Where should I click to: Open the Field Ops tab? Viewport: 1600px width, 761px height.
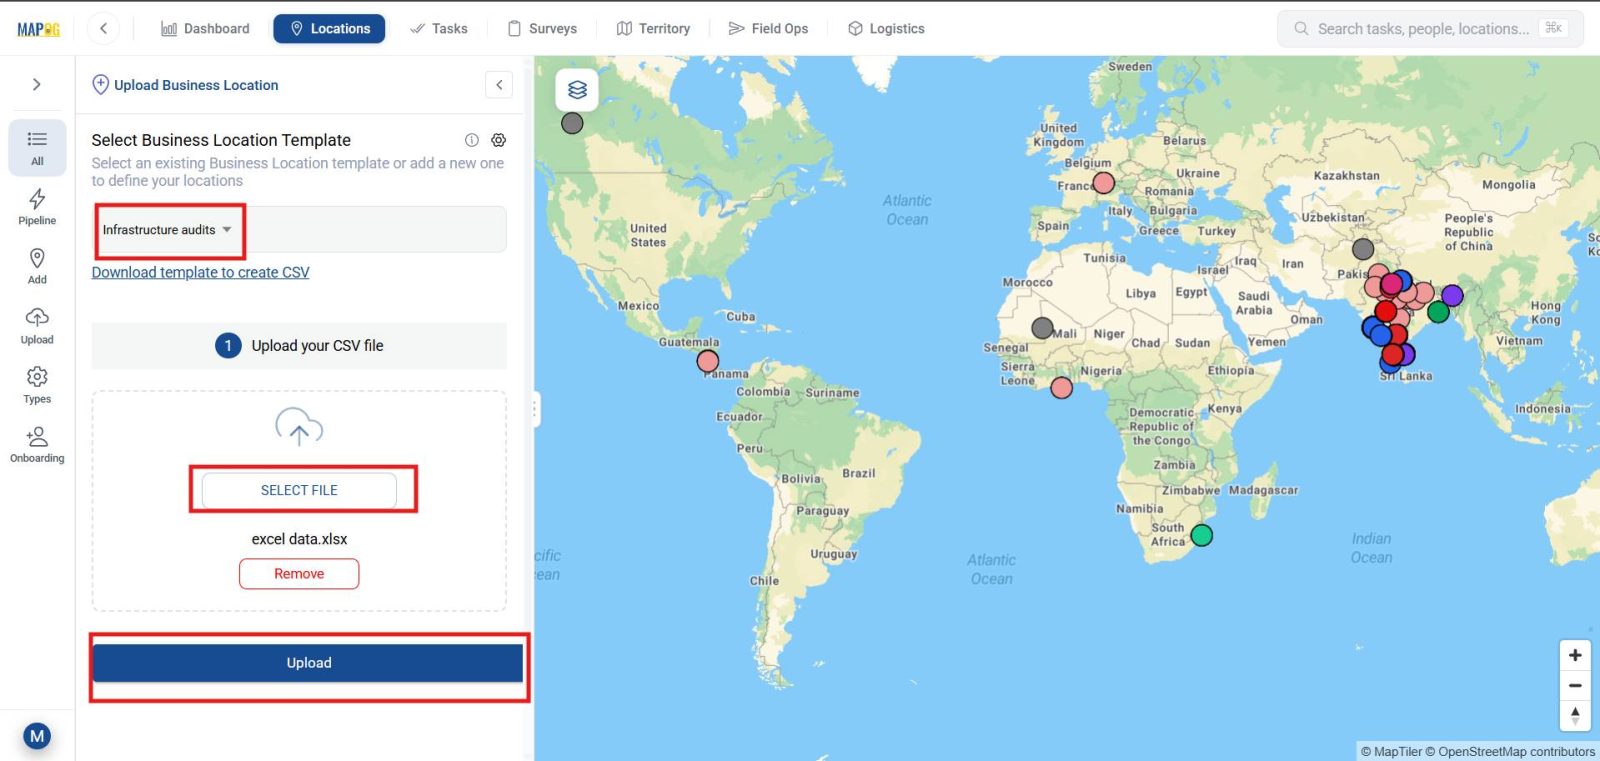768,29
